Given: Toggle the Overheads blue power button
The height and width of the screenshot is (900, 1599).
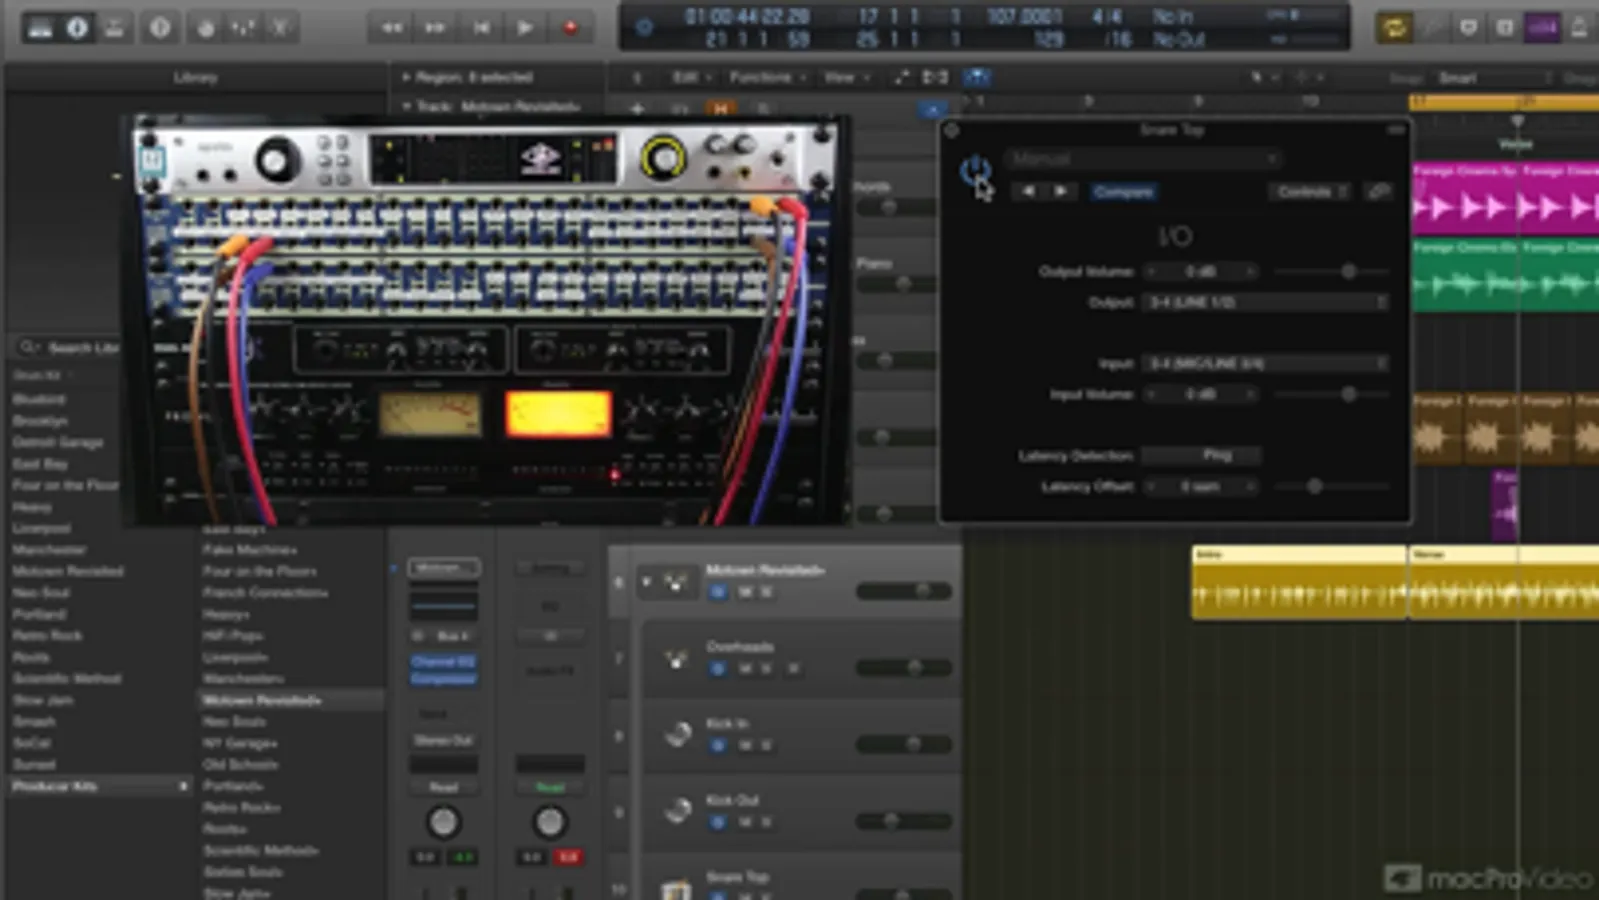Looking at the screenshot, I should point(718,669).
